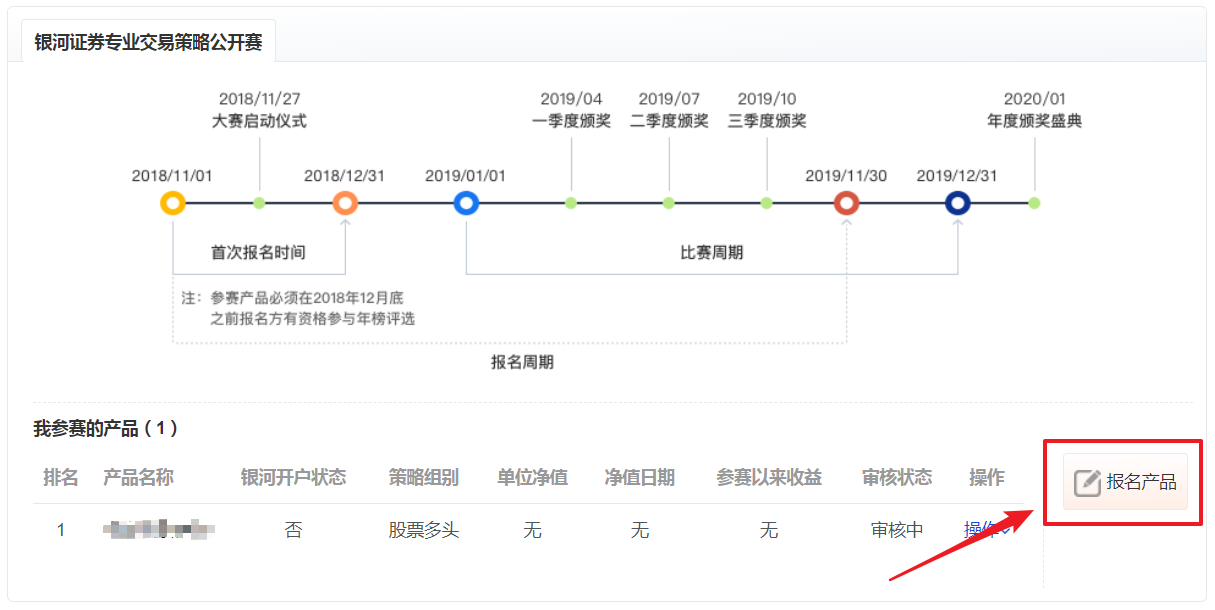Select the 参赛以来收益 column header

(768, 478)
